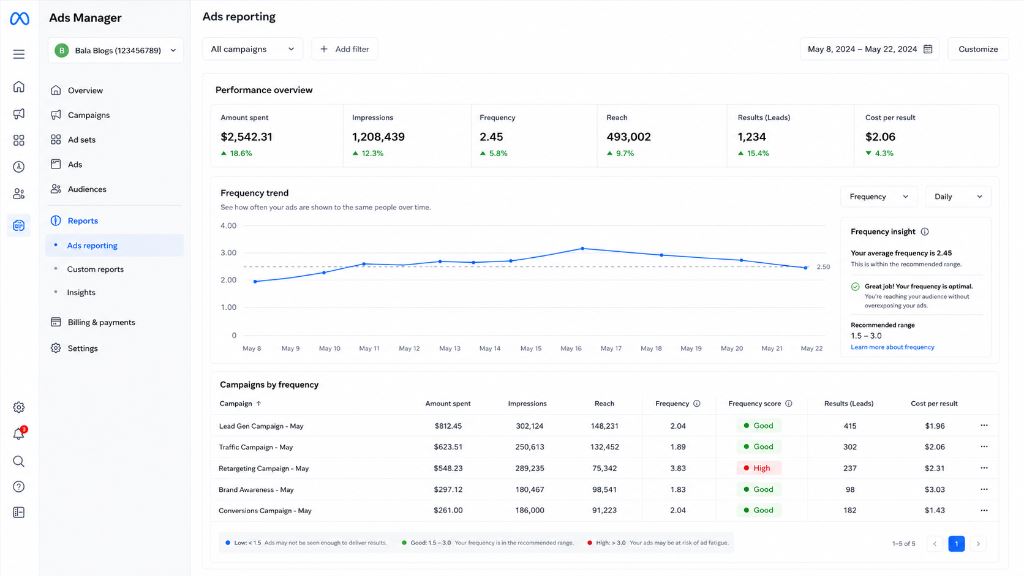
Task: Open the Daily interval dropdown
Action: [958, 197]
